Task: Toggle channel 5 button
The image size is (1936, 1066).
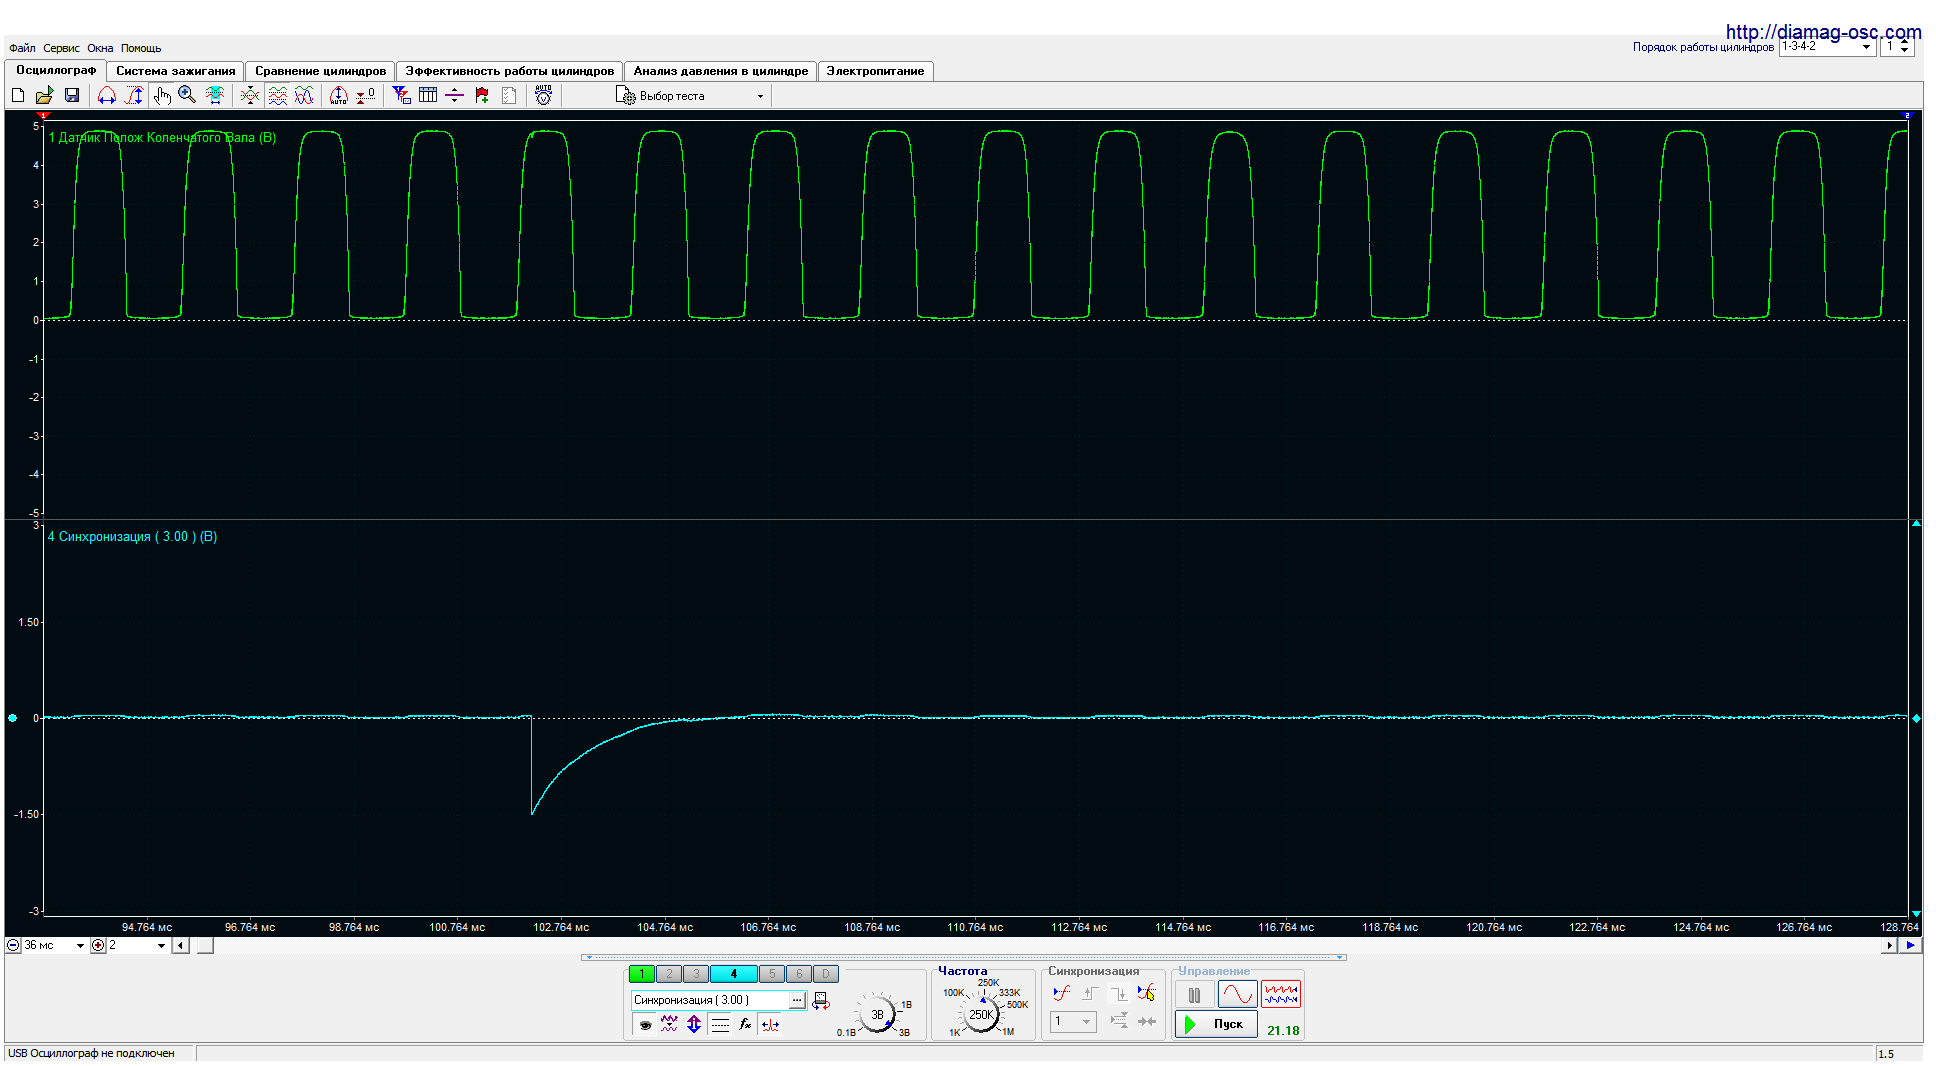Action: (772, 974)
